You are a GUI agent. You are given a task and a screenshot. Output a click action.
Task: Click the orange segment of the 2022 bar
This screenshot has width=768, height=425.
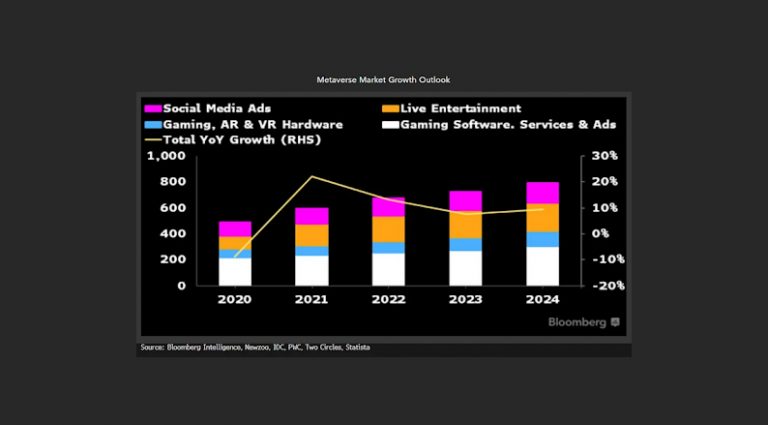point(389,229)
